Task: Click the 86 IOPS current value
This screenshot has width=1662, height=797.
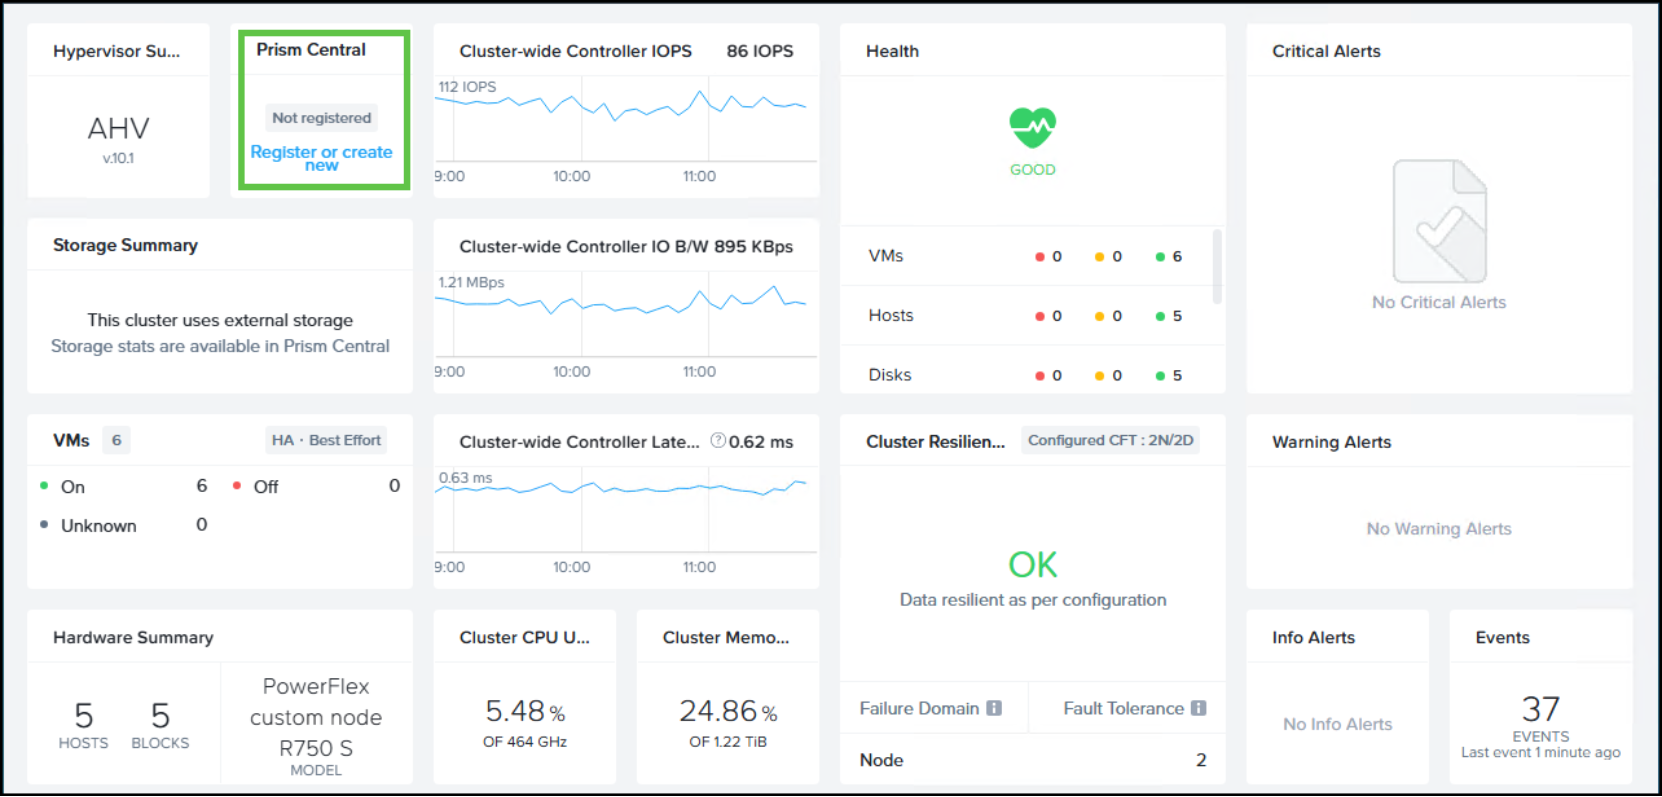Action: click(760, 51)
